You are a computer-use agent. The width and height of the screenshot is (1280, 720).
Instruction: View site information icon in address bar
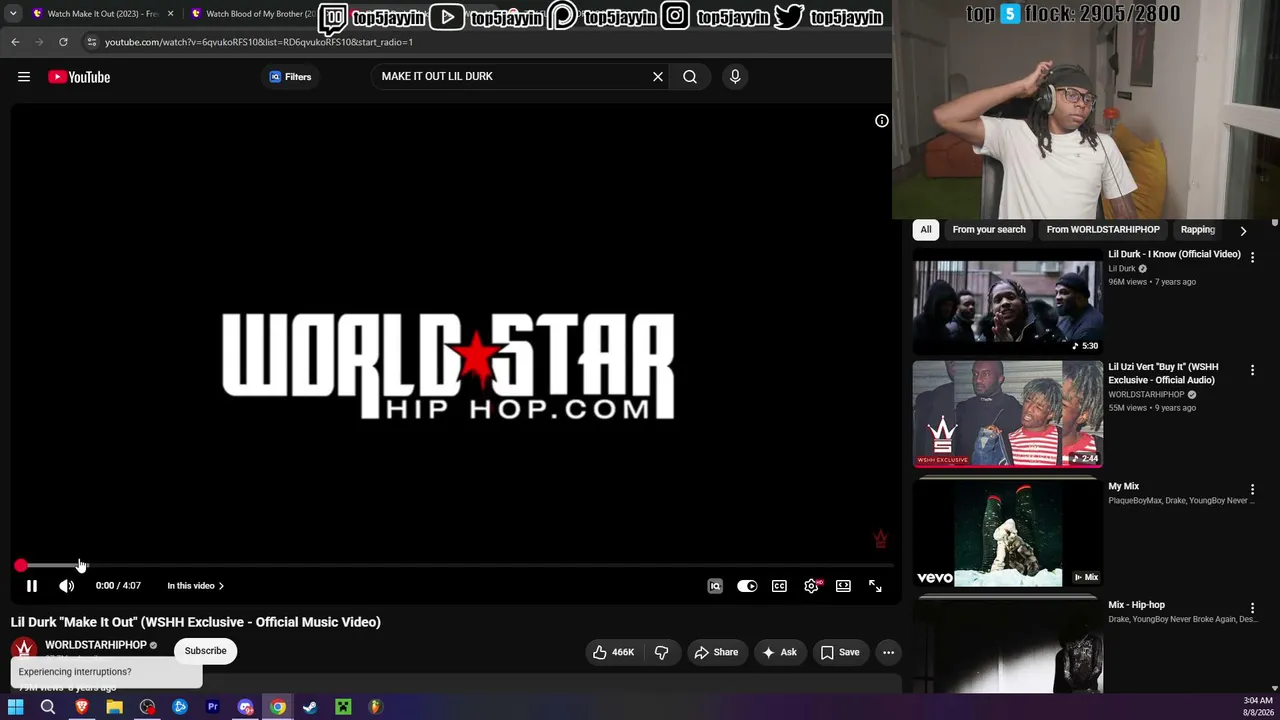pos(91,42)
